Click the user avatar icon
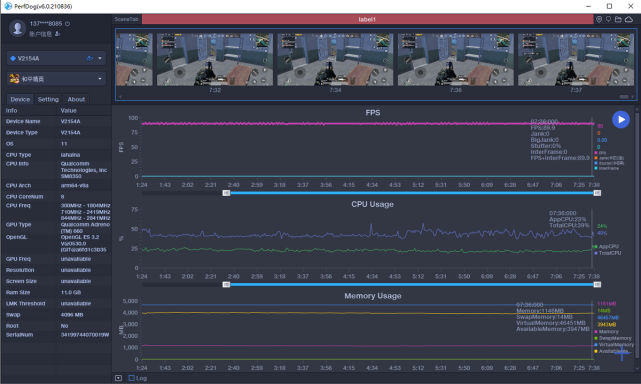 pos(17,28)
